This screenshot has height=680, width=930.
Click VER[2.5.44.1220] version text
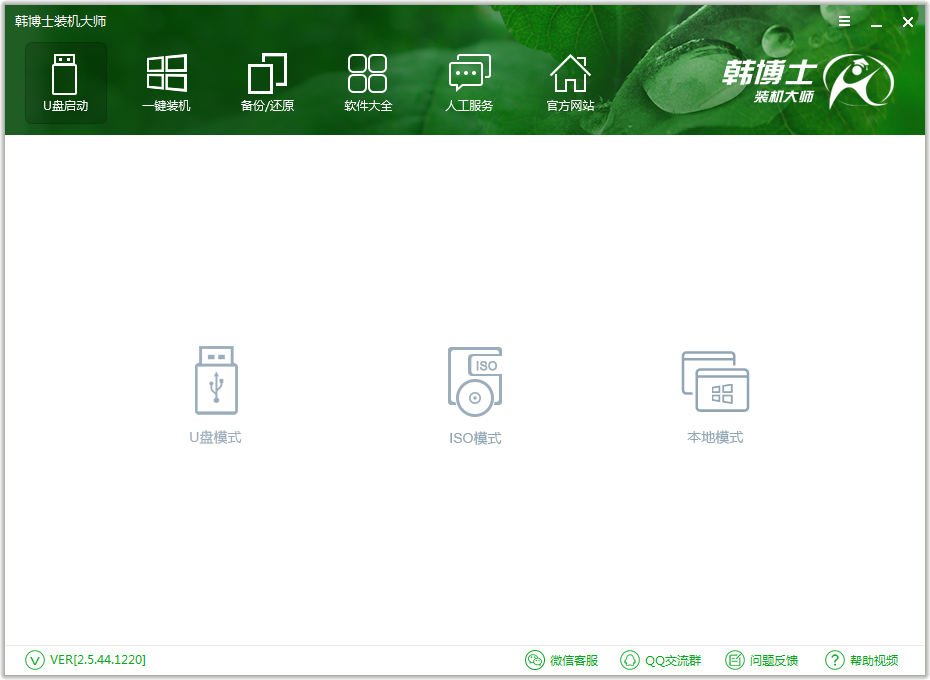(98, 660)
